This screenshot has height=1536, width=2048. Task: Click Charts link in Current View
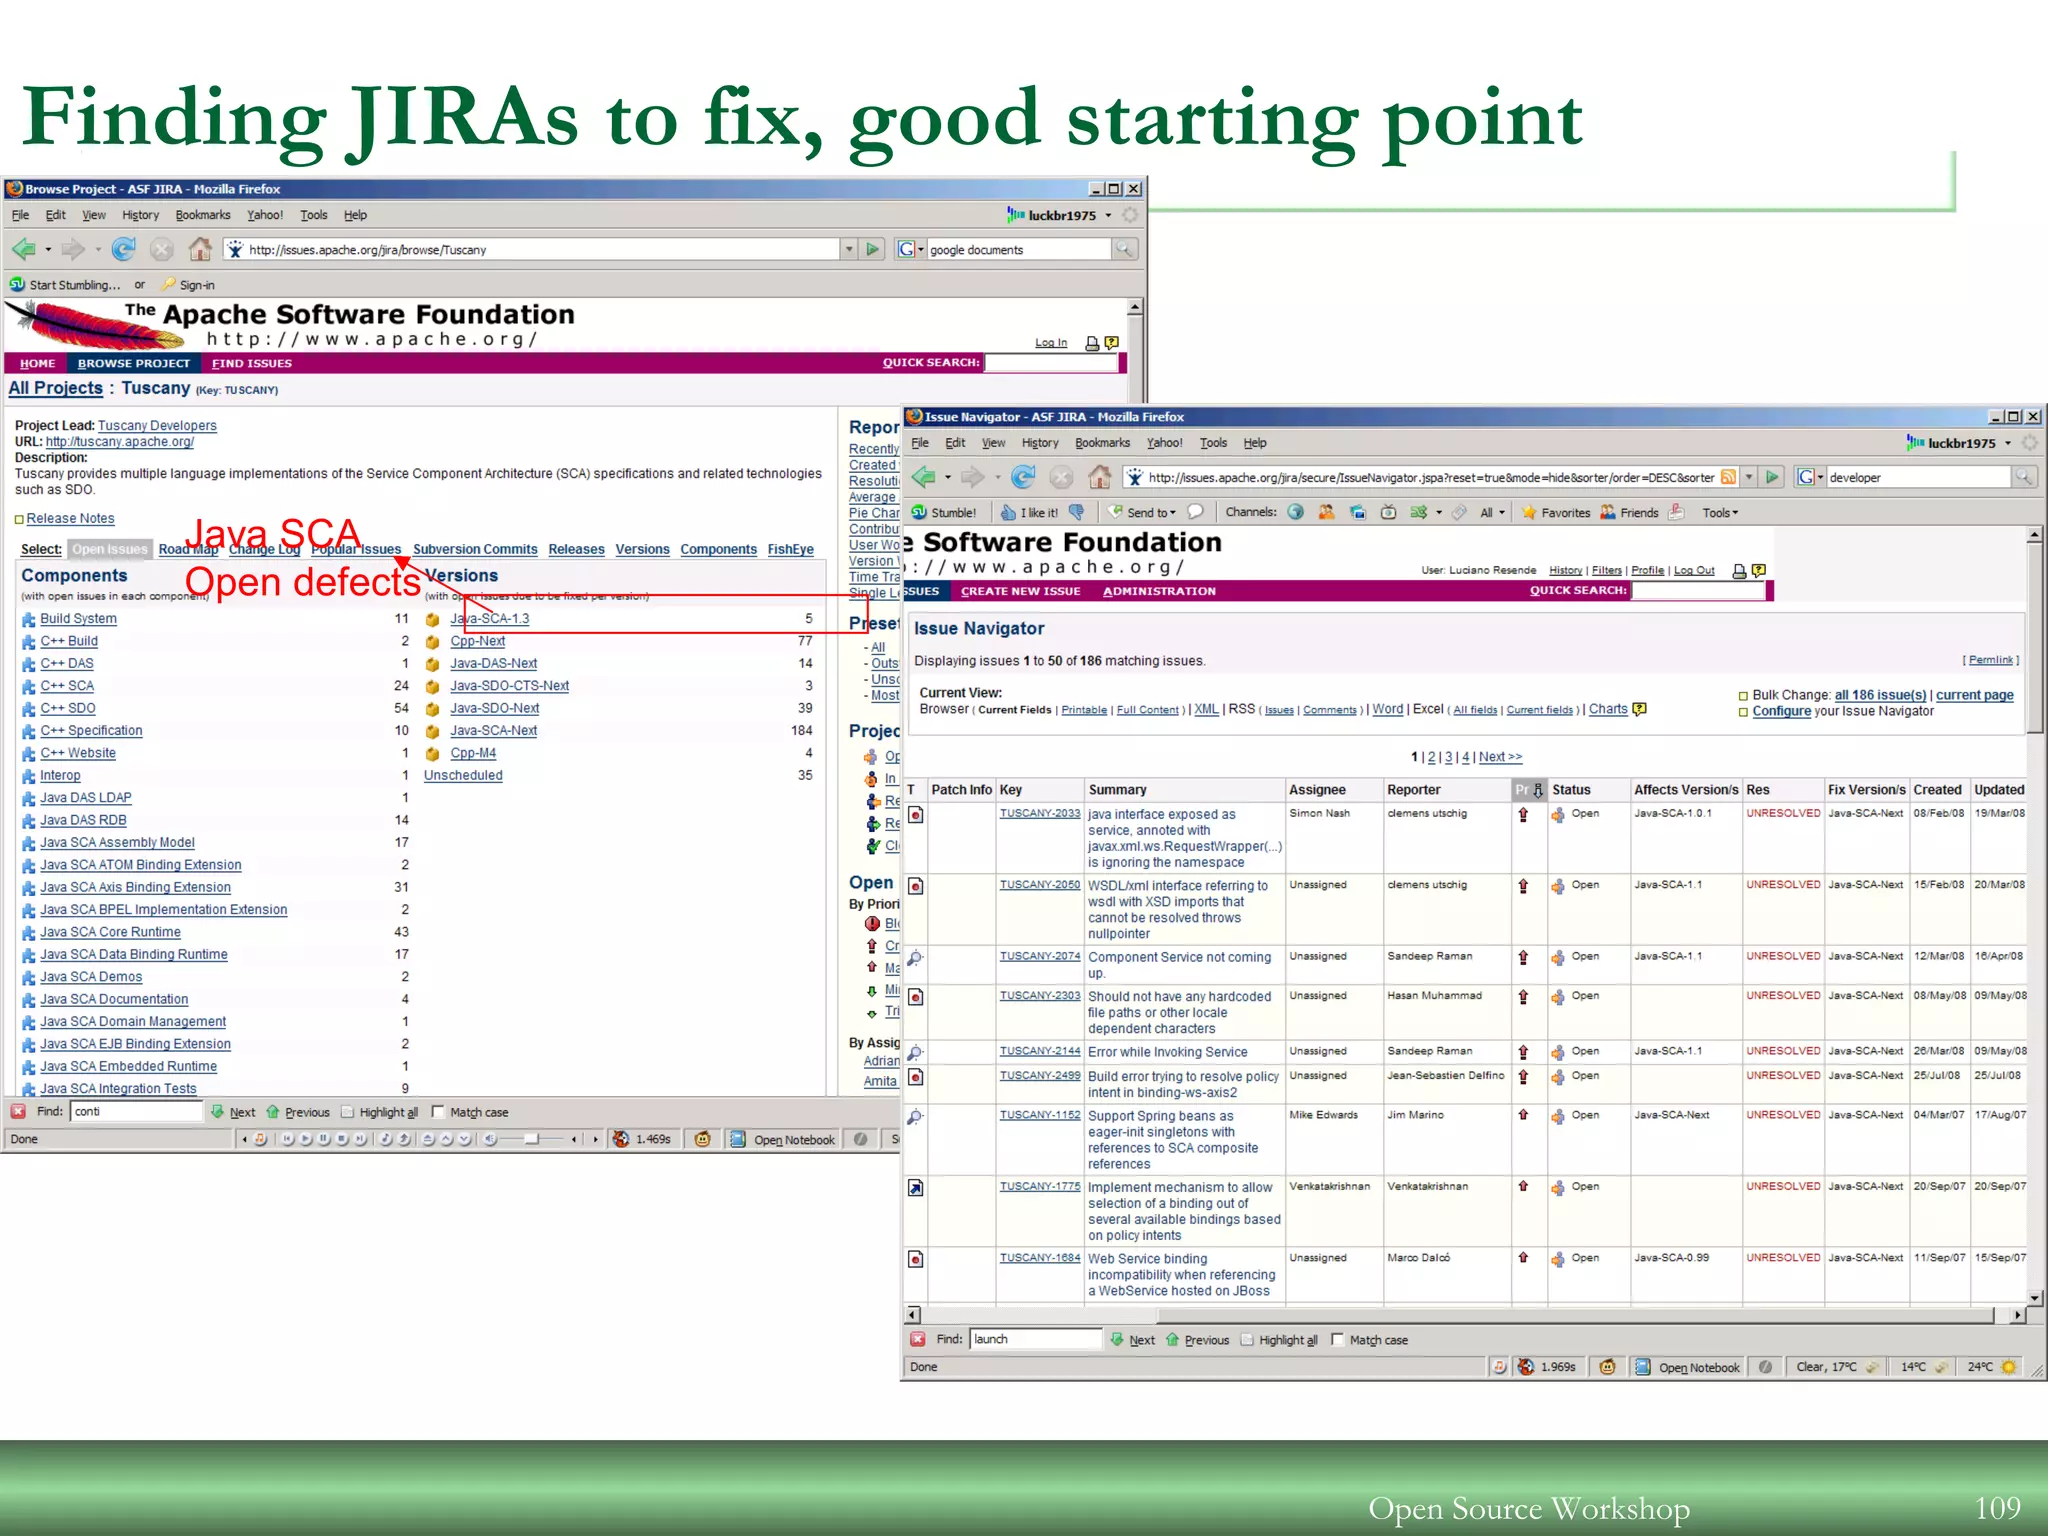pyautogui.click(x=1608, y=709)
